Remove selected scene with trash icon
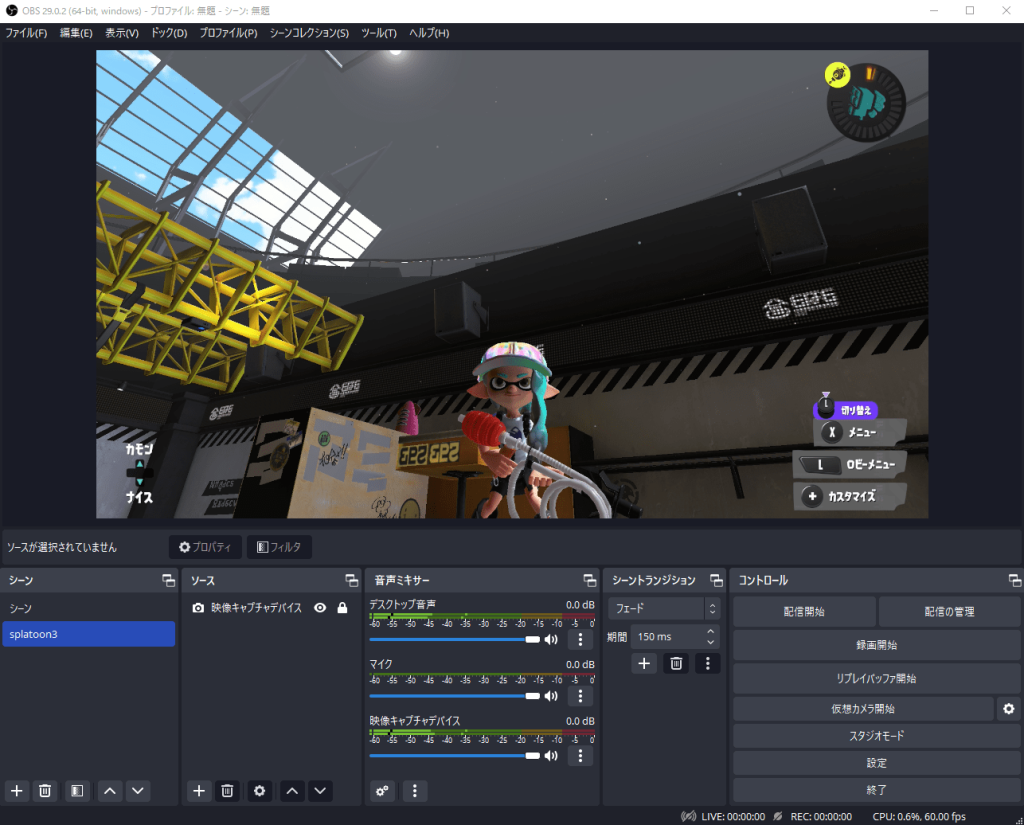This screenshot has height=825, width=1024. (x=45, y=791)
